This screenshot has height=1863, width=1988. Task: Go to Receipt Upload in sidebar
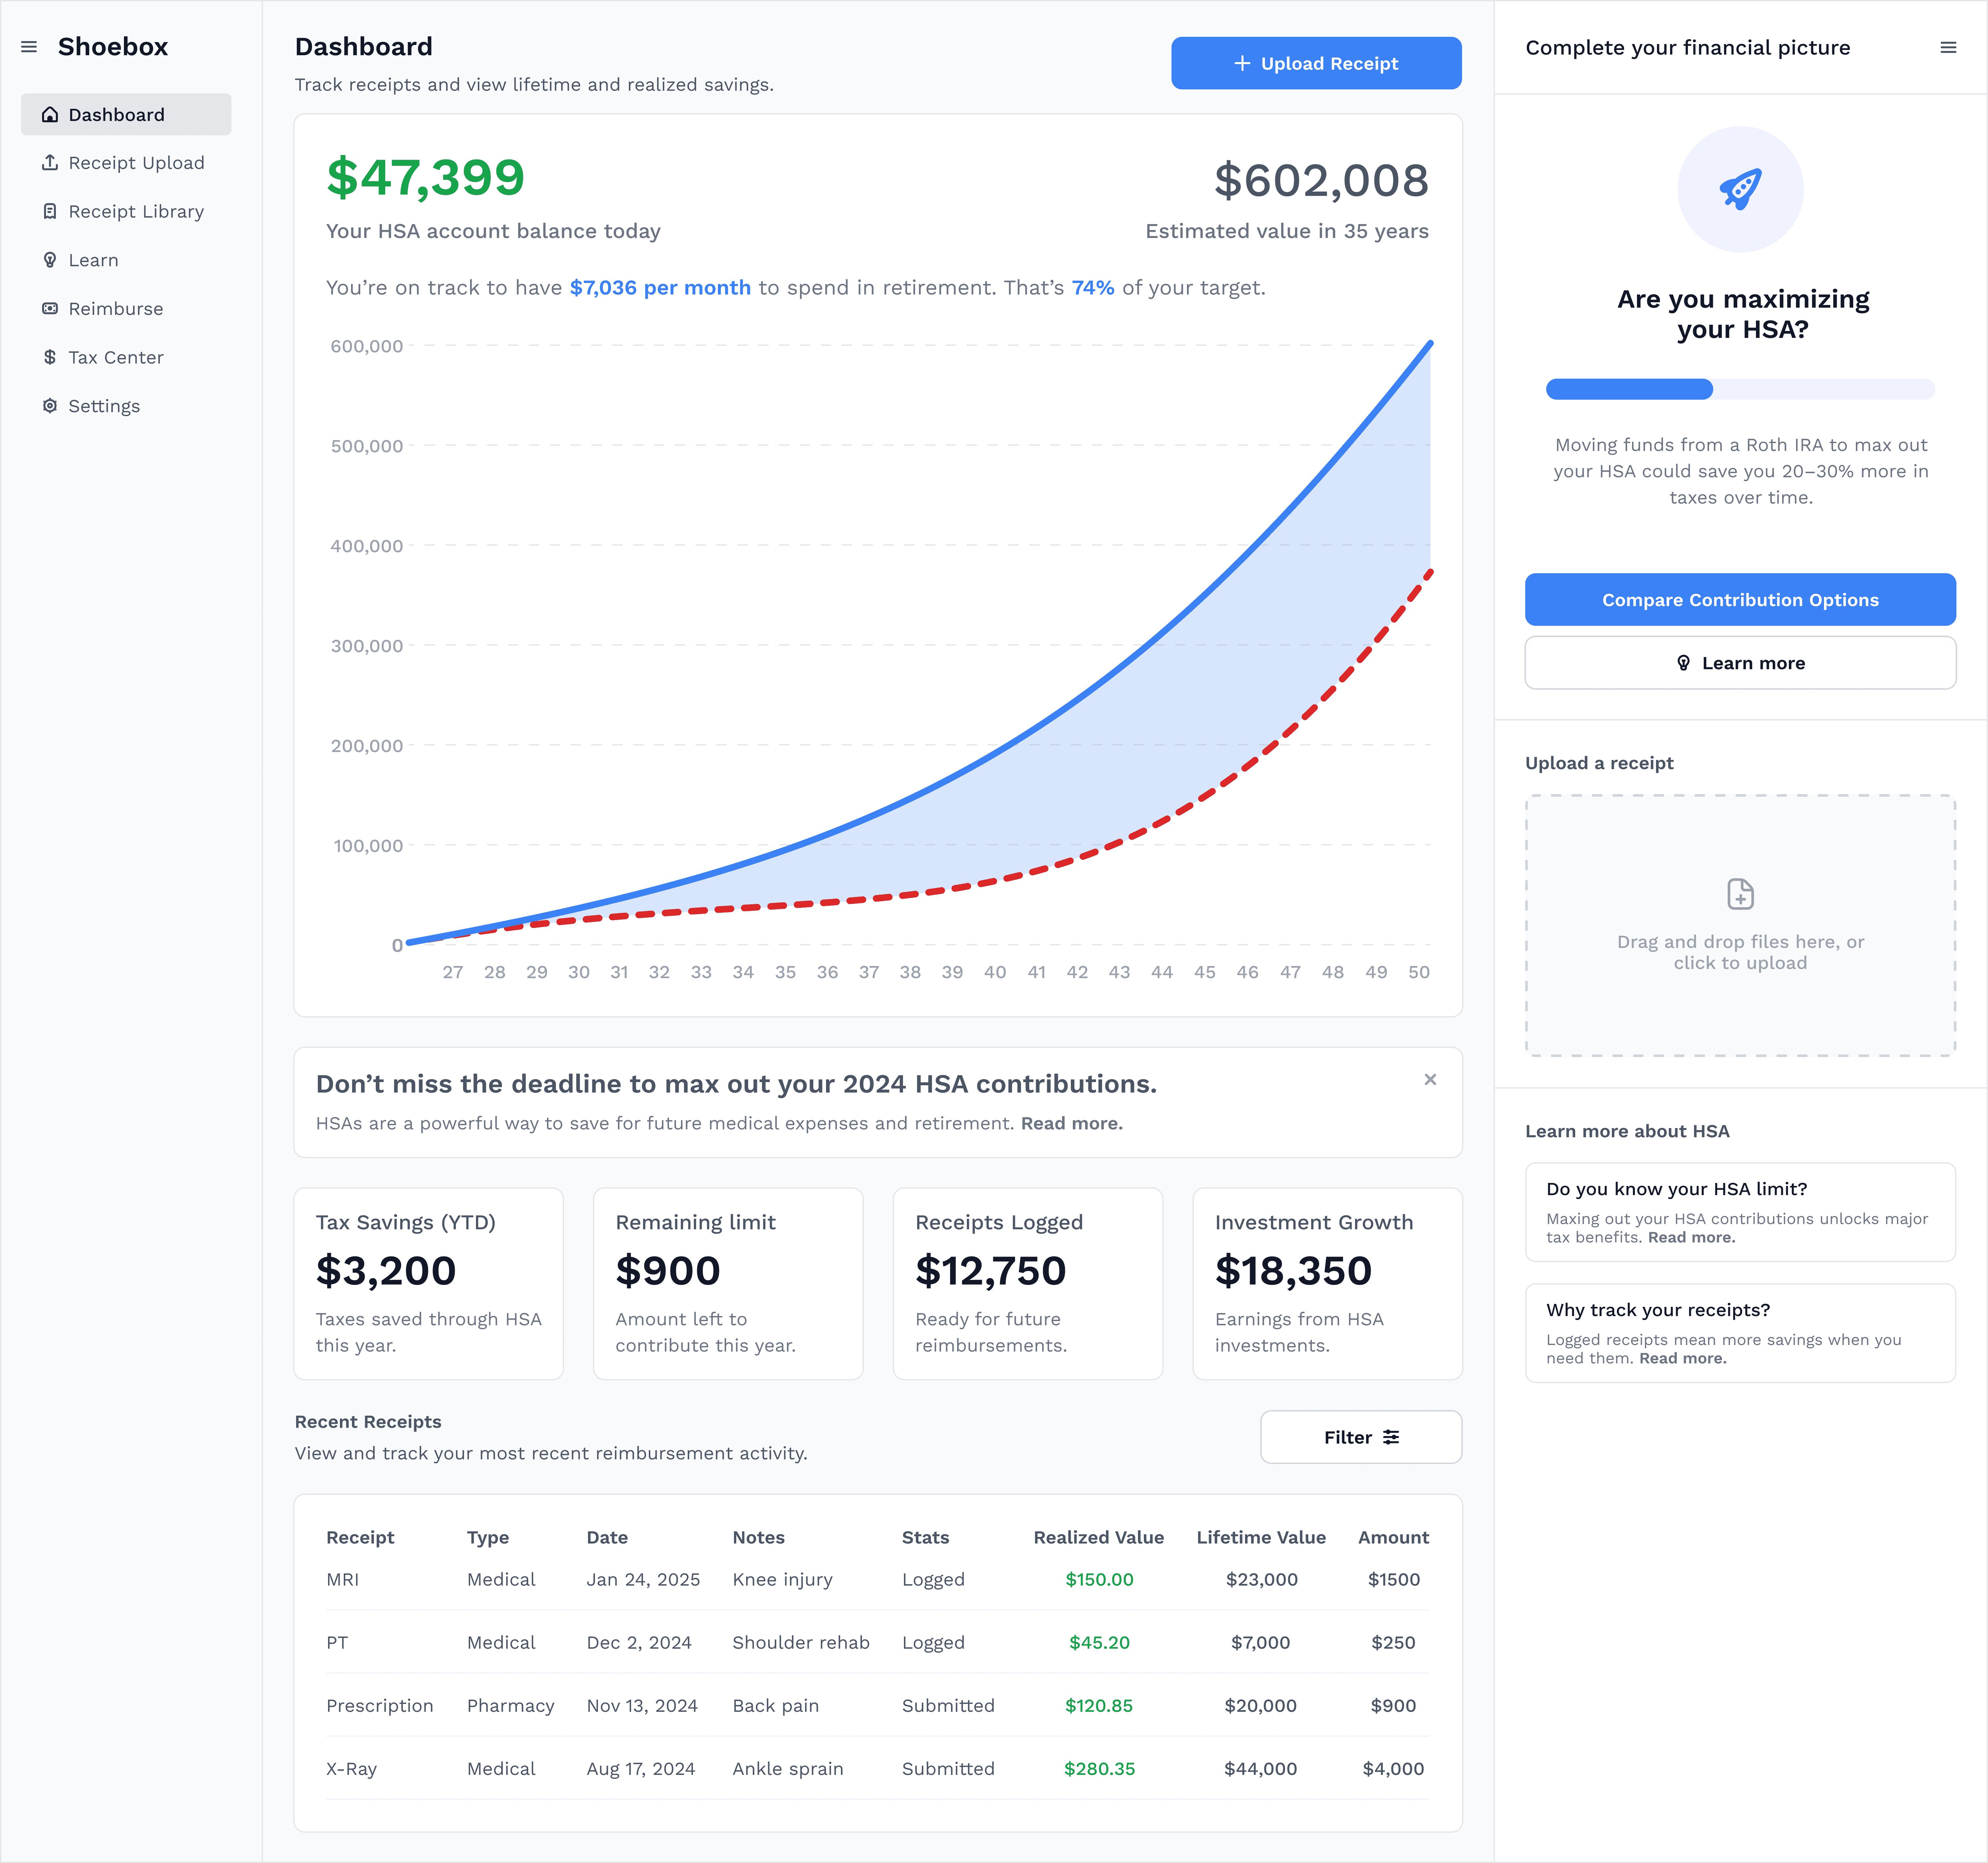(x=126, y=163)
